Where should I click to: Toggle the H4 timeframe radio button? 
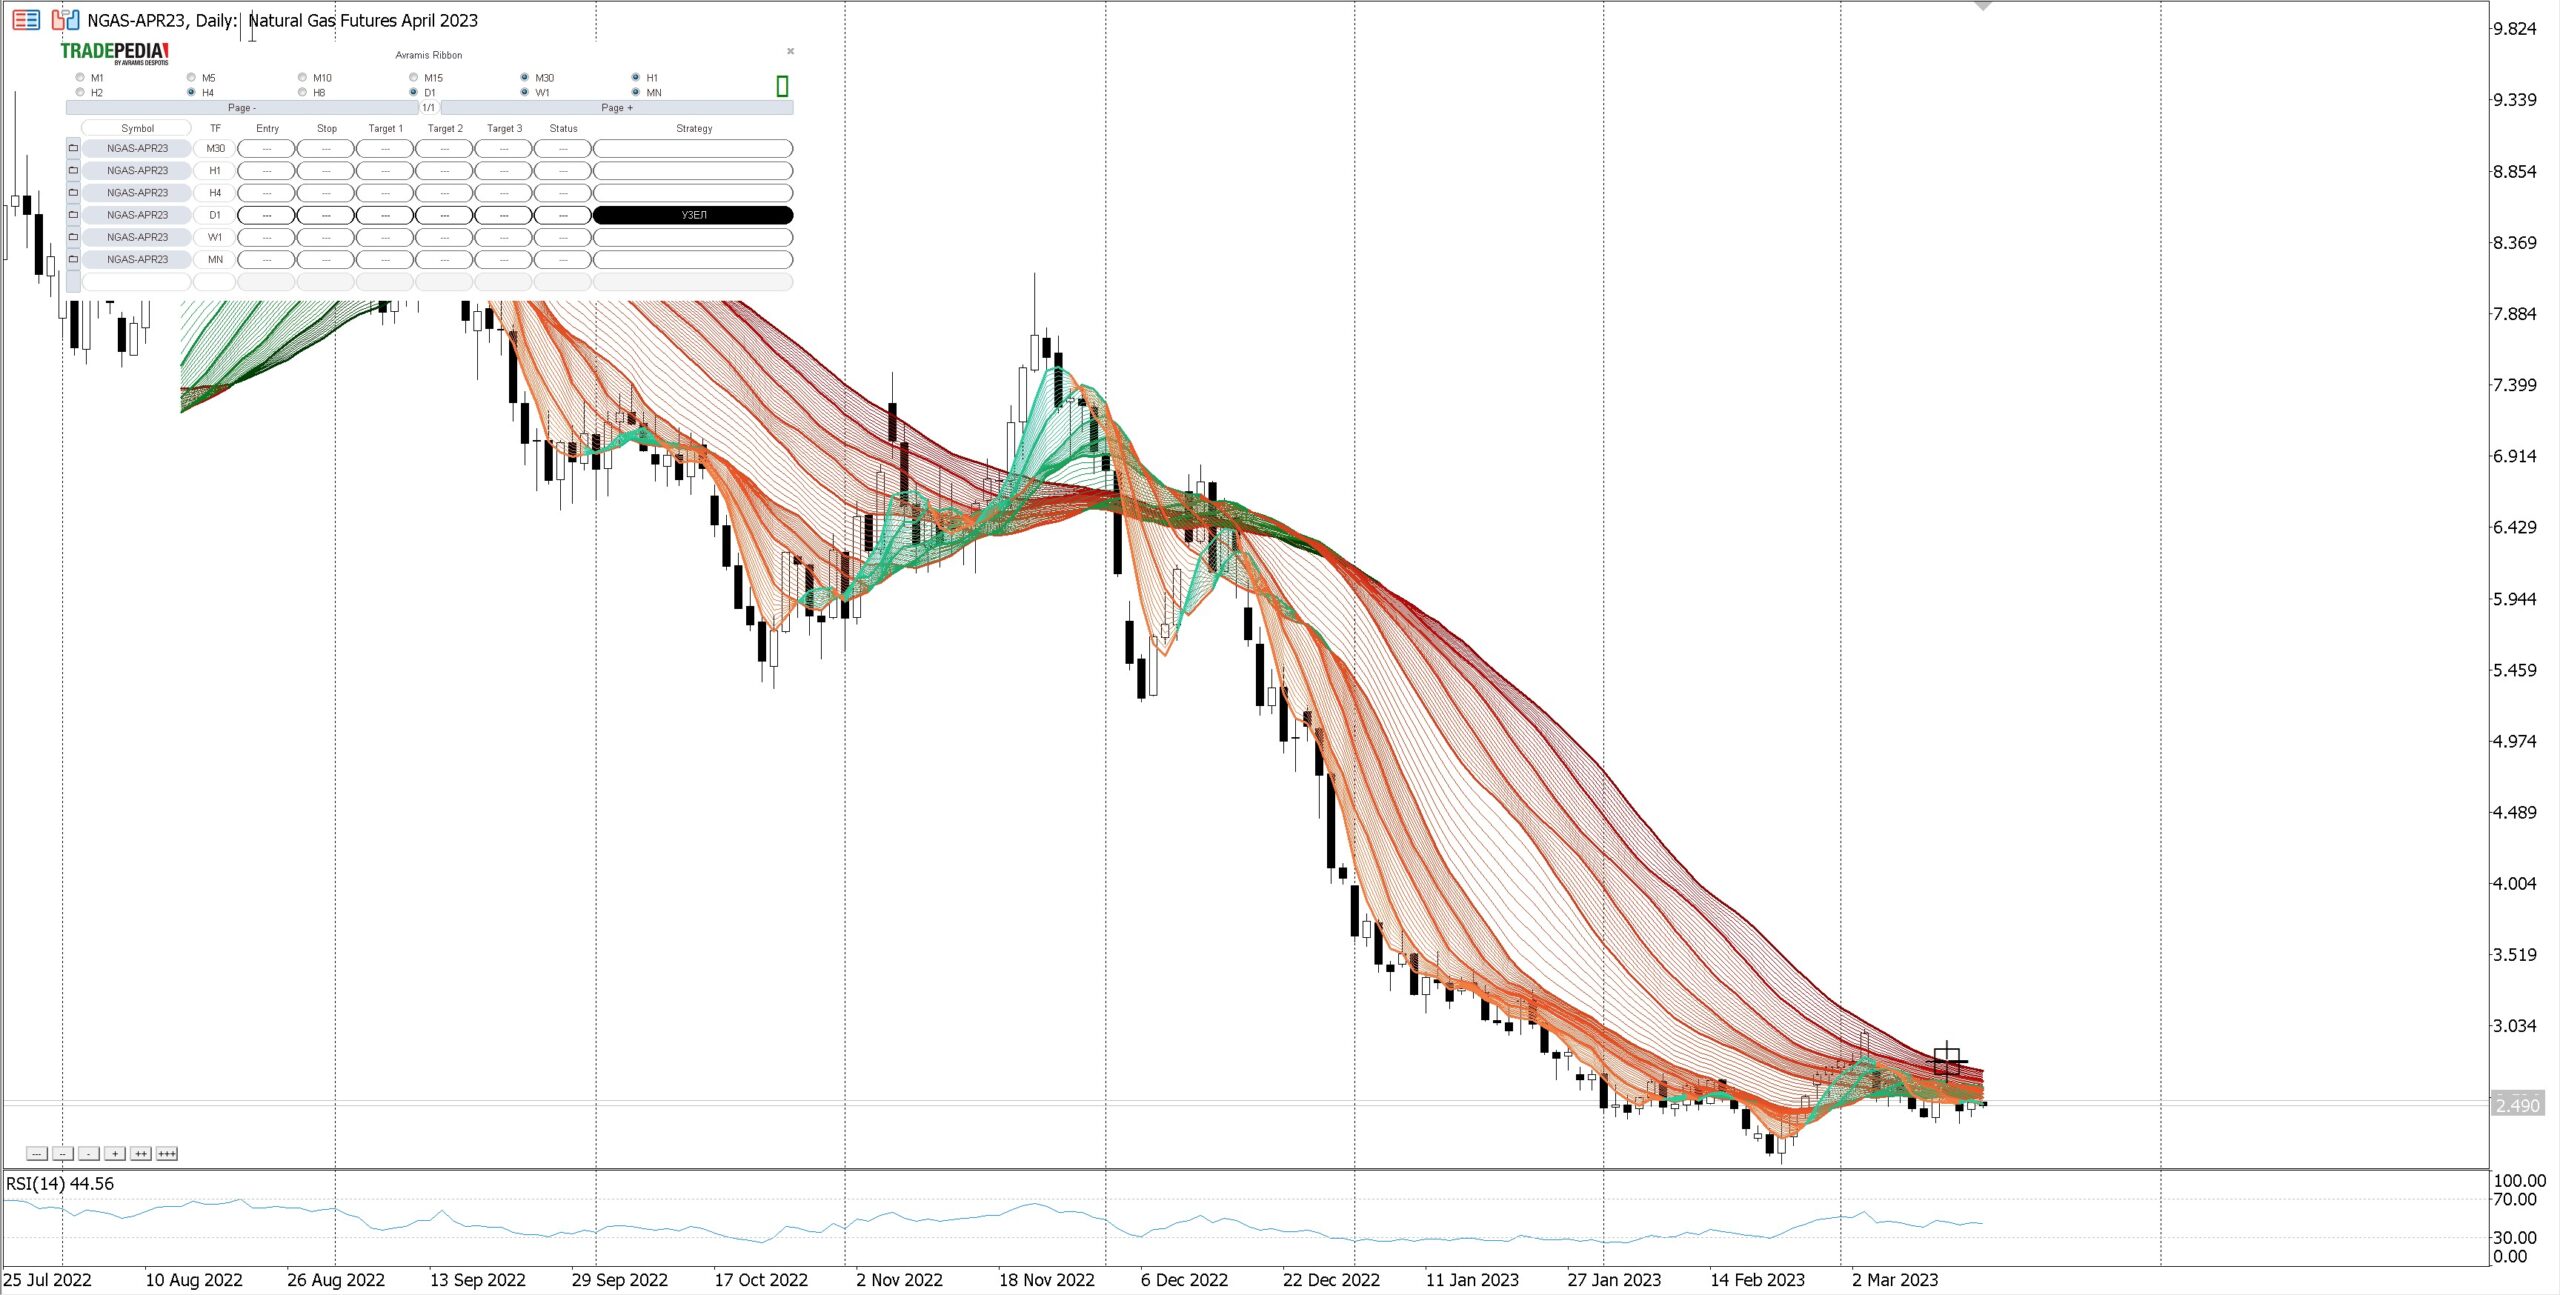tap(191, 92)
